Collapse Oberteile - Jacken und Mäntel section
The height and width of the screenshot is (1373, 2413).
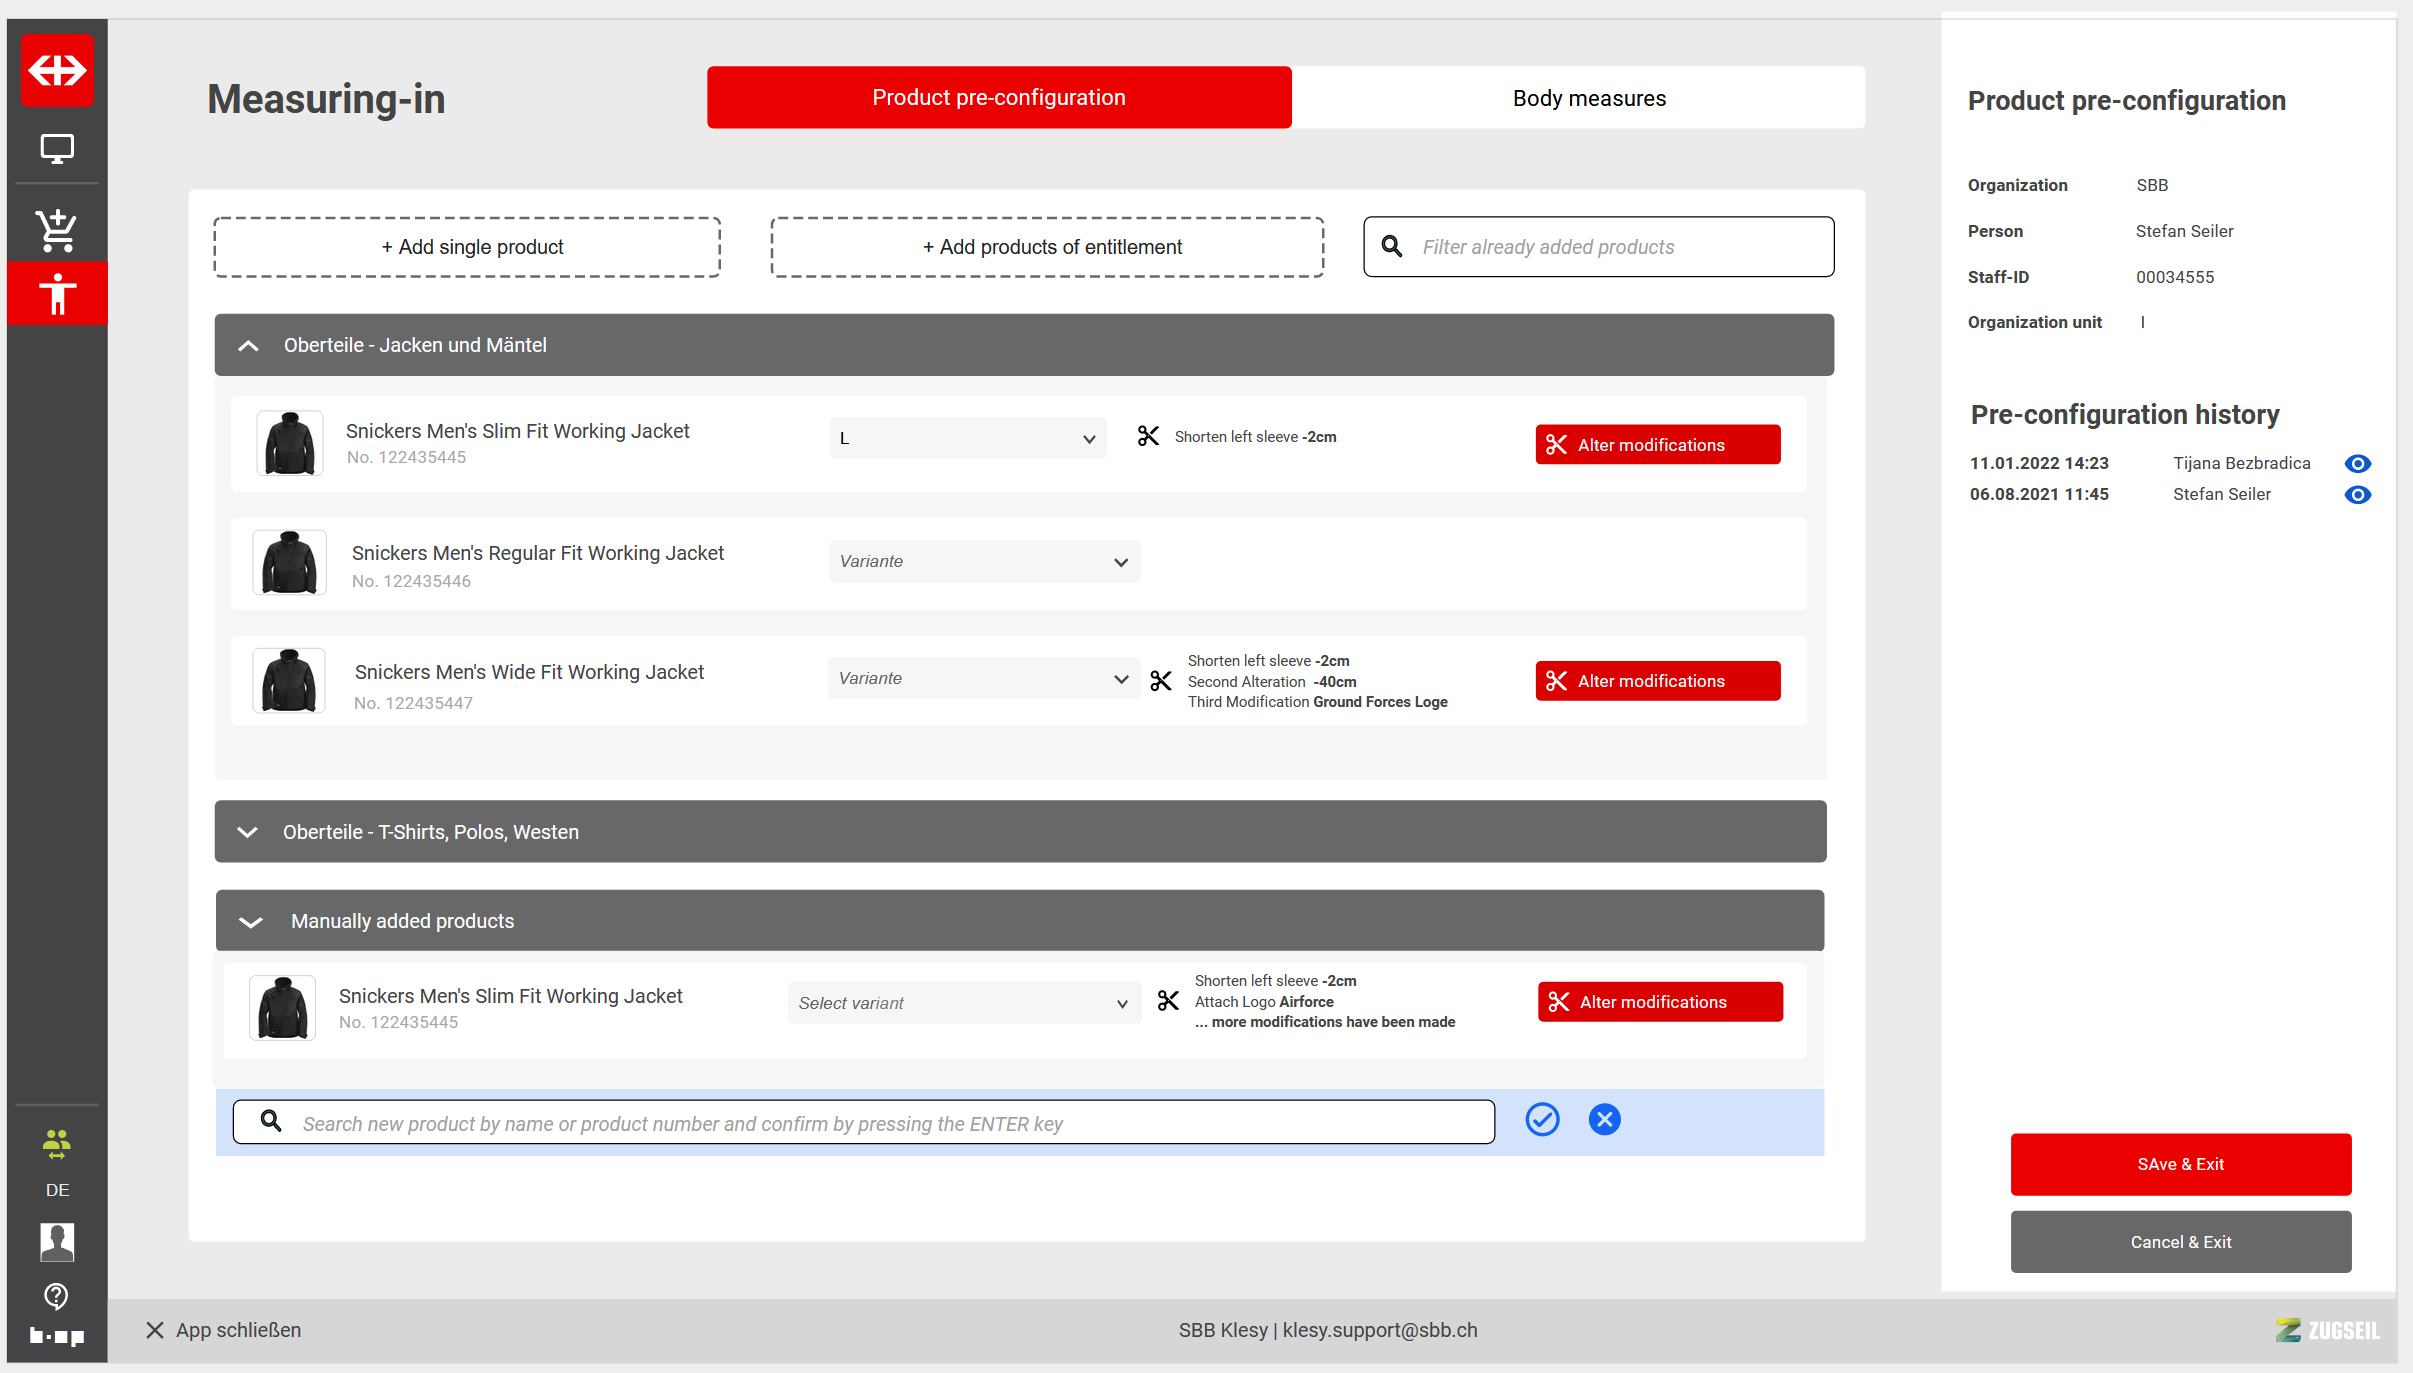pyautogui.click(x=249, y=346)
